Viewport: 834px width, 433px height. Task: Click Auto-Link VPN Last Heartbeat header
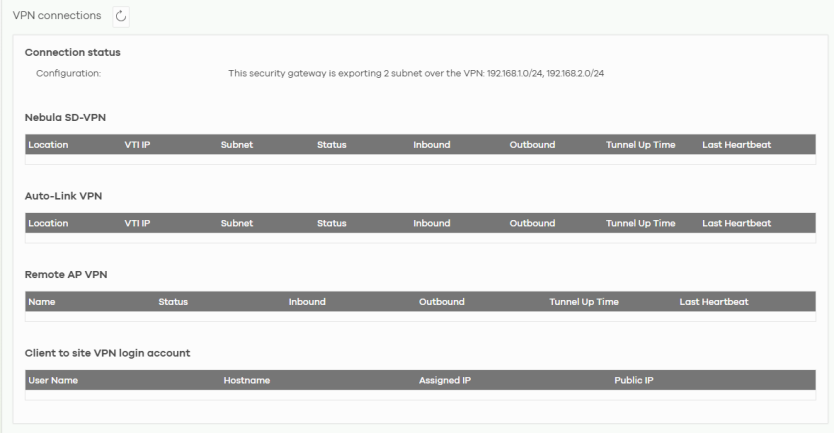737,223
